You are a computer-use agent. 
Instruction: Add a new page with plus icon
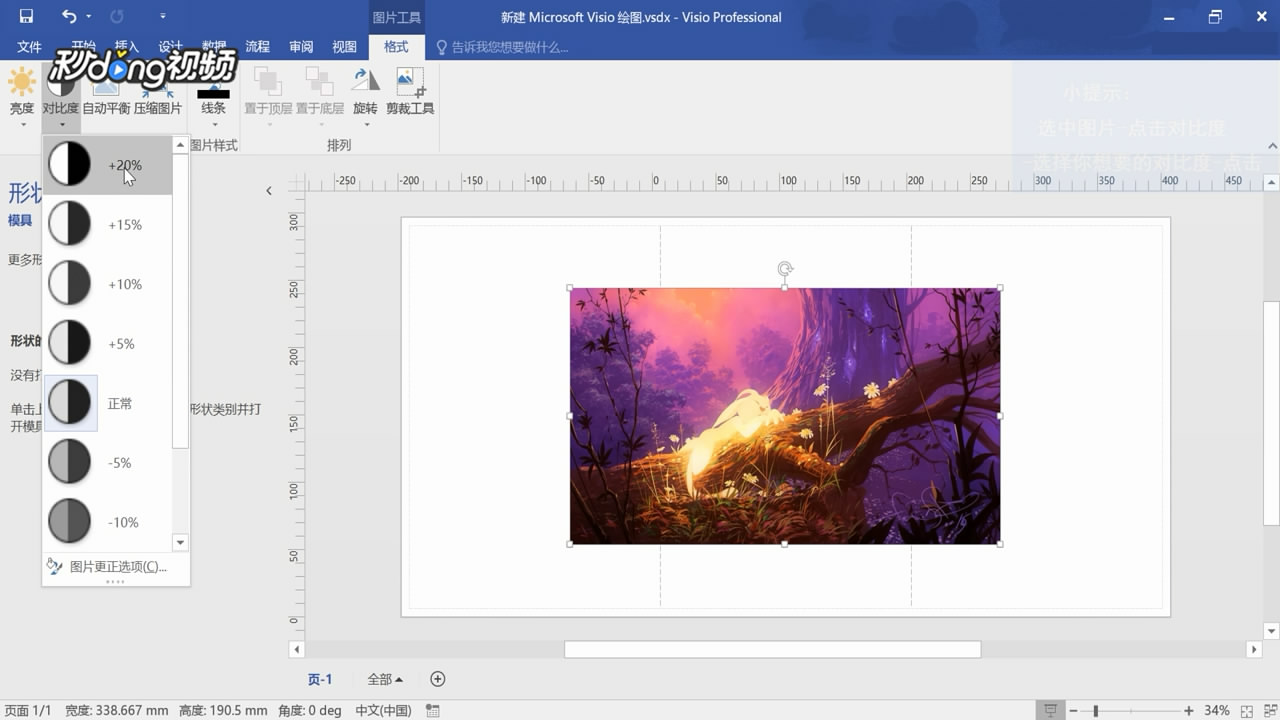pos(437,679)
